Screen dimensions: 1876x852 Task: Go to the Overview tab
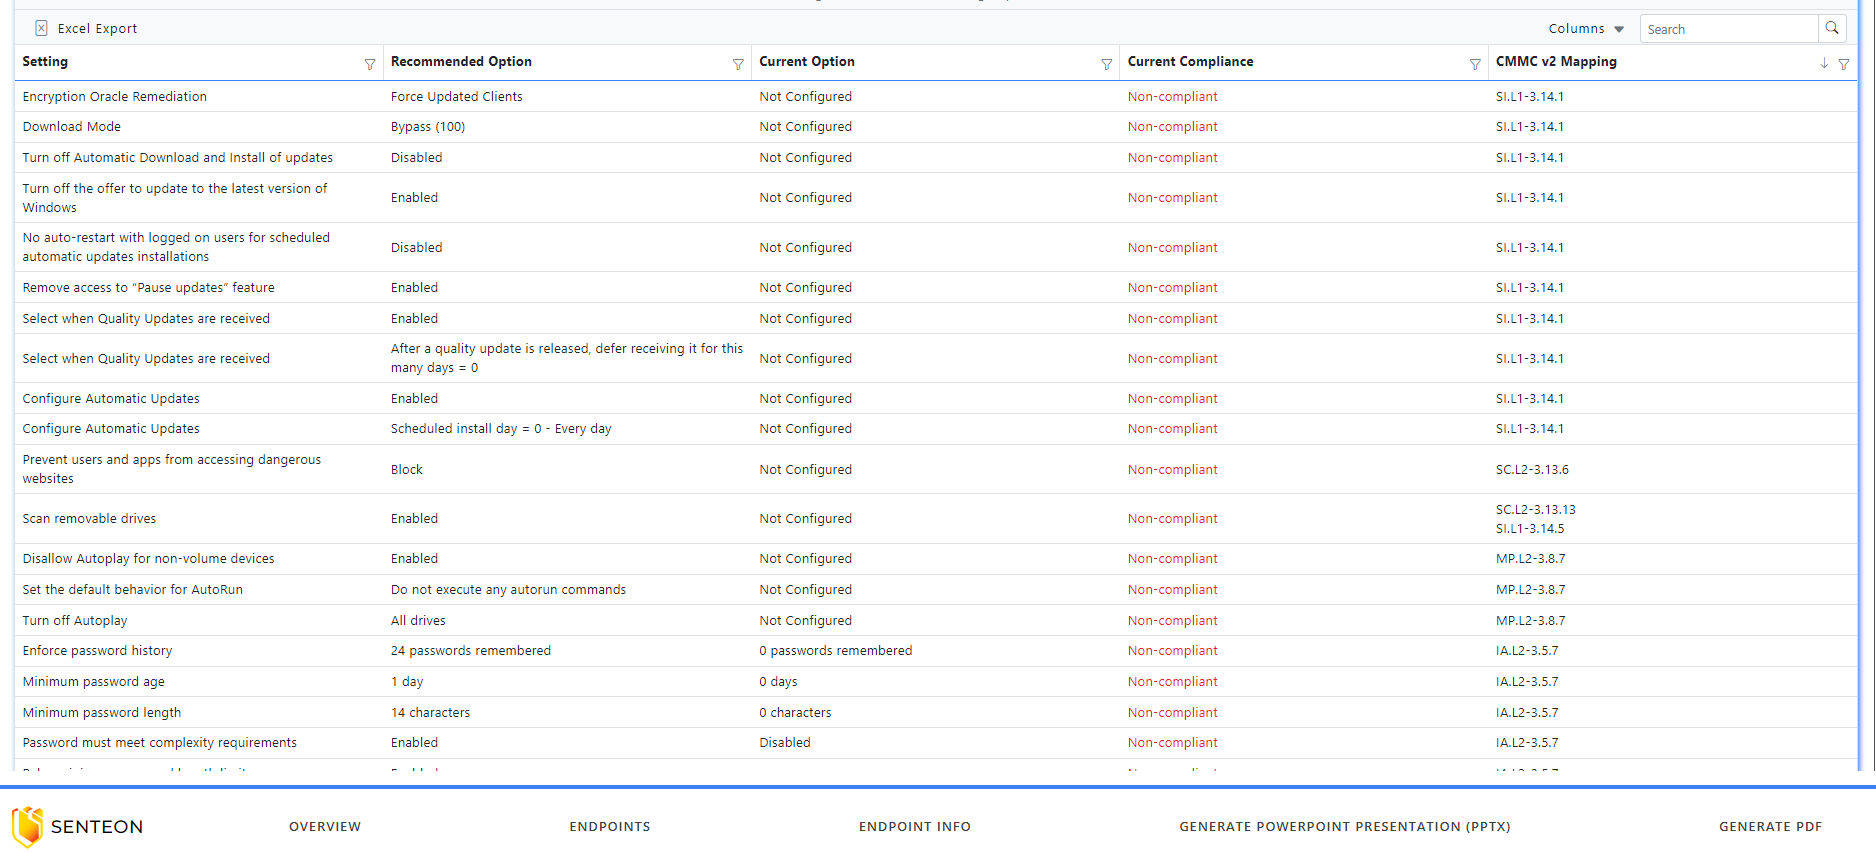[325, 827]
